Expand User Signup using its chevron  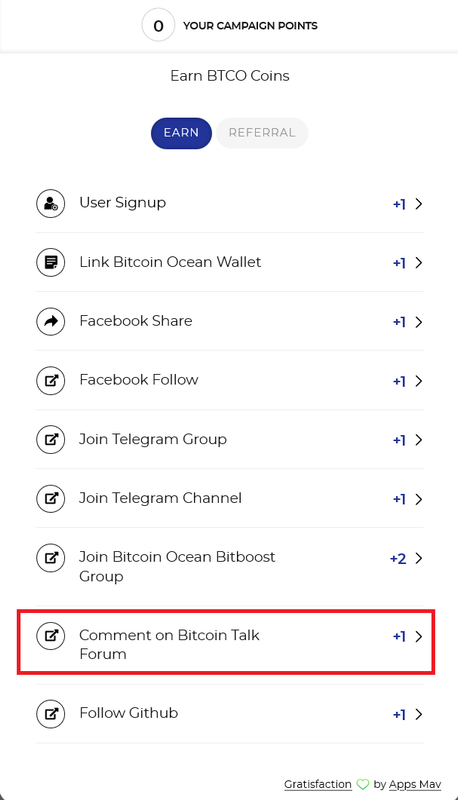coord(419,204)
